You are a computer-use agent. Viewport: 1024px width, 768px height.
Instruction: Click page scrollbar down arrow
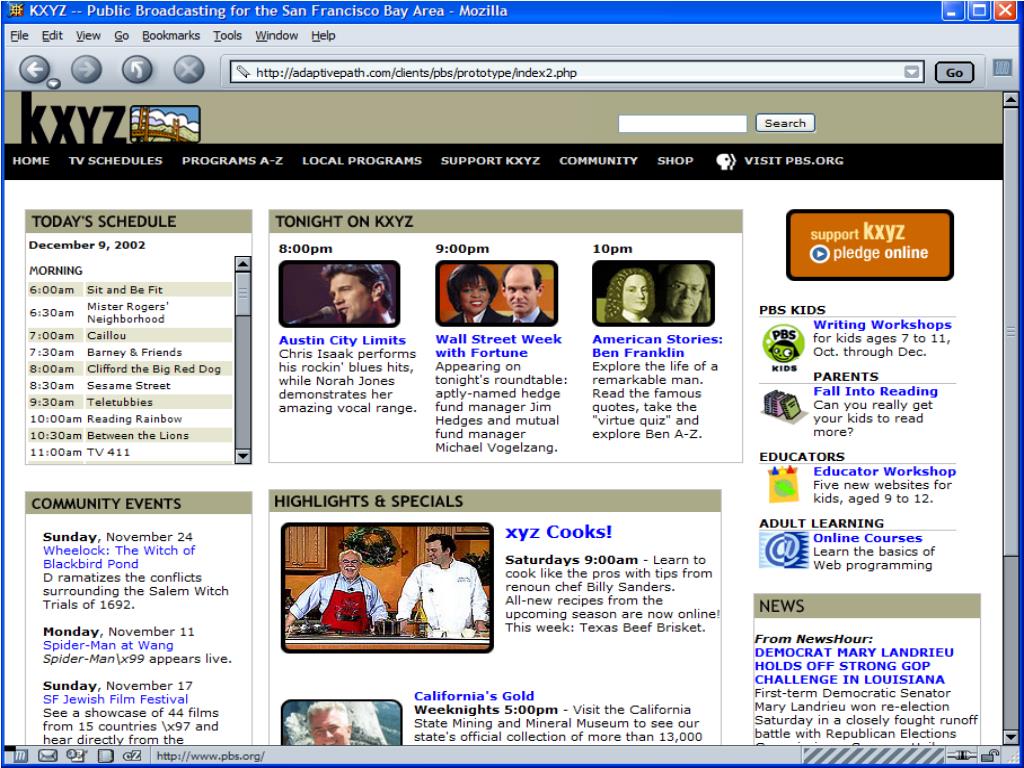click(1010, 737)
